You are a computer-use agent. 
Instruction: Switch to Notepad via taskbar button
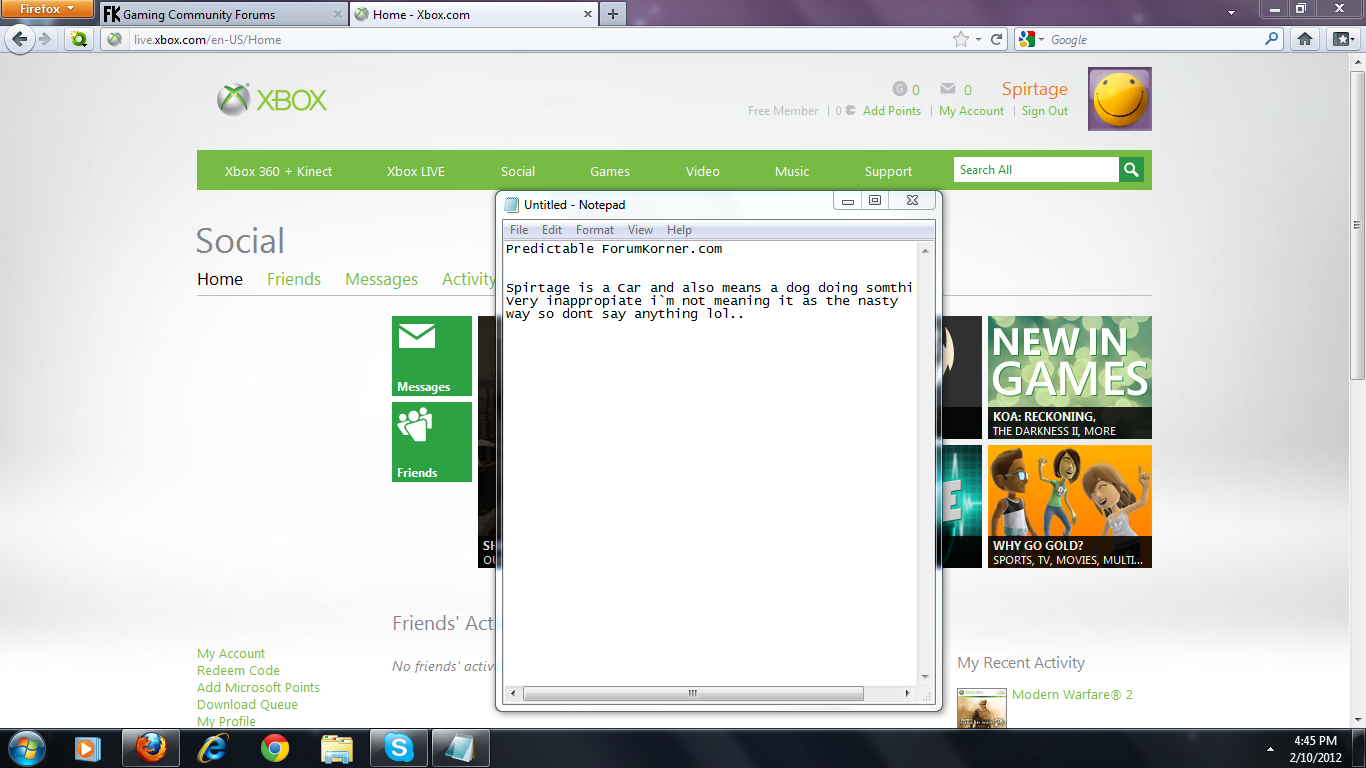tap(461, 748)
